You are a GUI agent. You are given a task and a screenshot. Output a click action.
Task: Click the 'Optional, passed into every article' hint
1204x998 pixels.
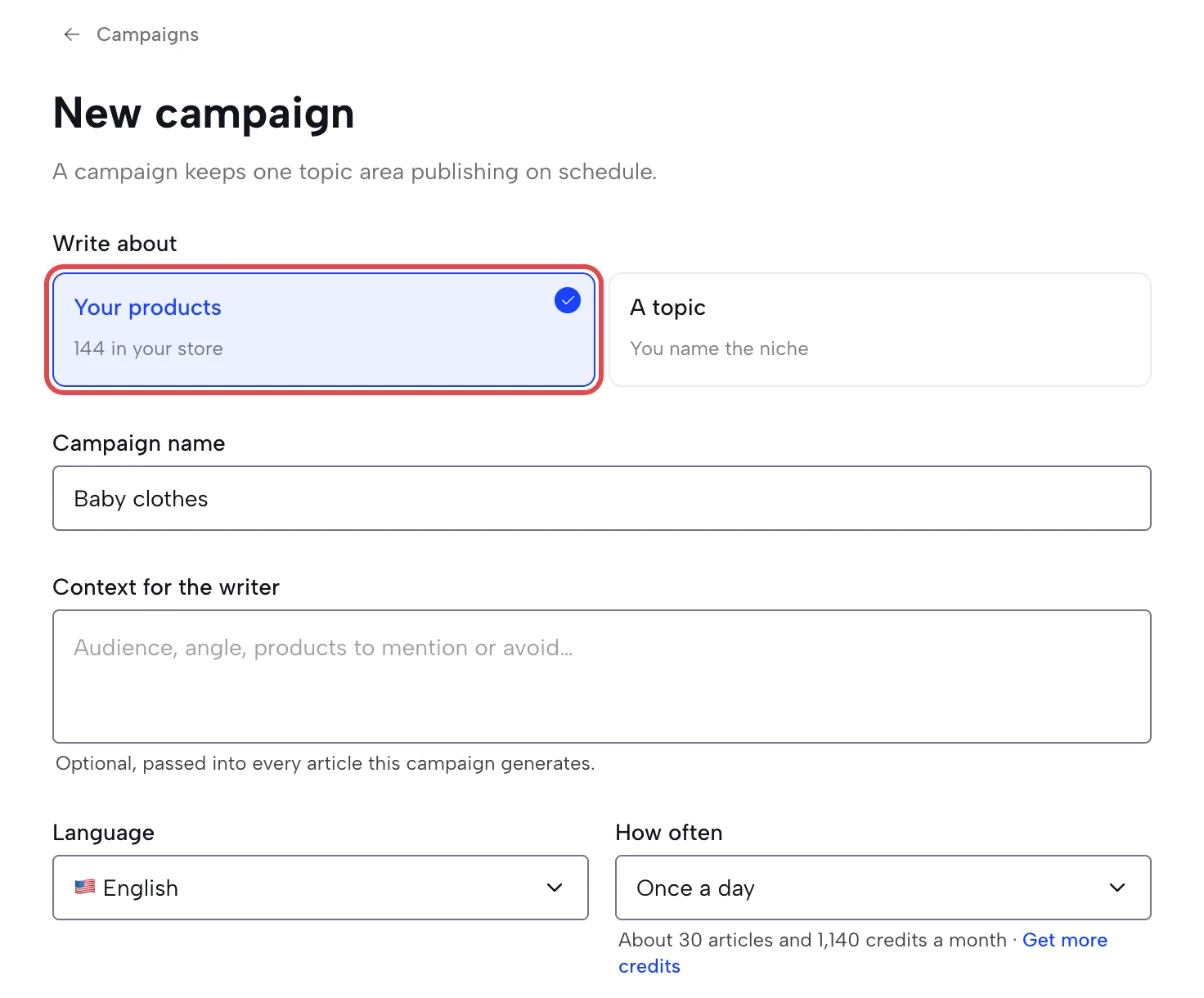click(x=325, y=764)
